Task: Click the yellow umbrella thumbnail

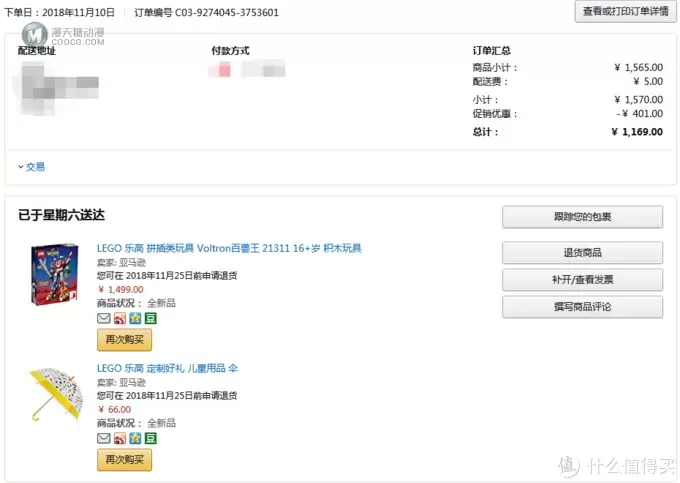Action: pyautogui.click(x=56, y=394)
